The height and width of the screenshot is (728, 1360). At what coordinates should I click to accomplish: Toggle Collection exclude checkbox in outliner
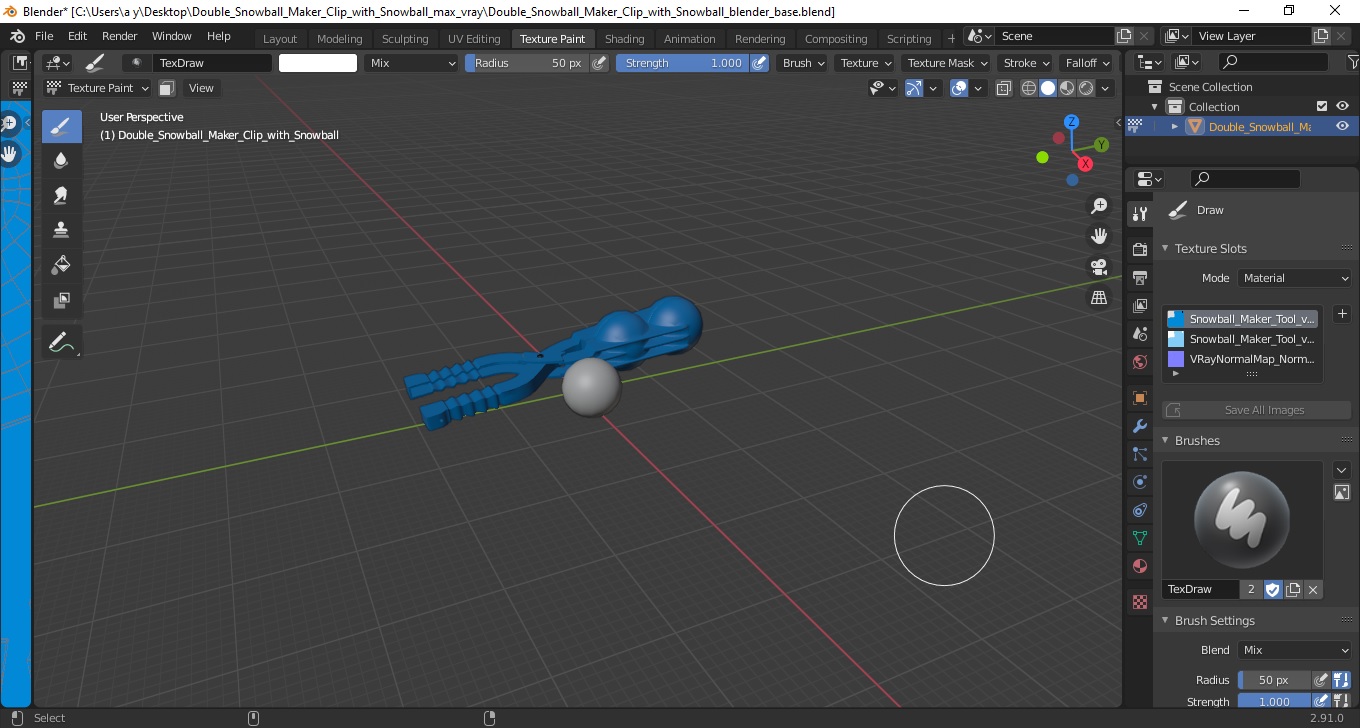tap(1322, 107)
